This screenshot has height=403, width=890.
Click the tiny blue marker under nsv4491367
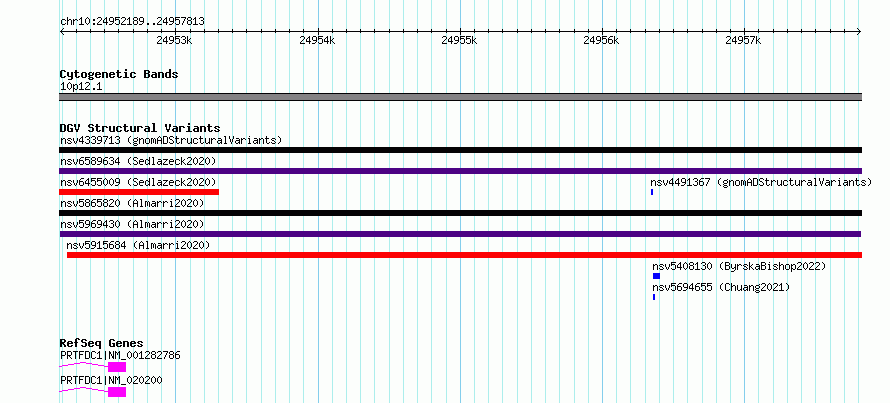tap(652, 192)
